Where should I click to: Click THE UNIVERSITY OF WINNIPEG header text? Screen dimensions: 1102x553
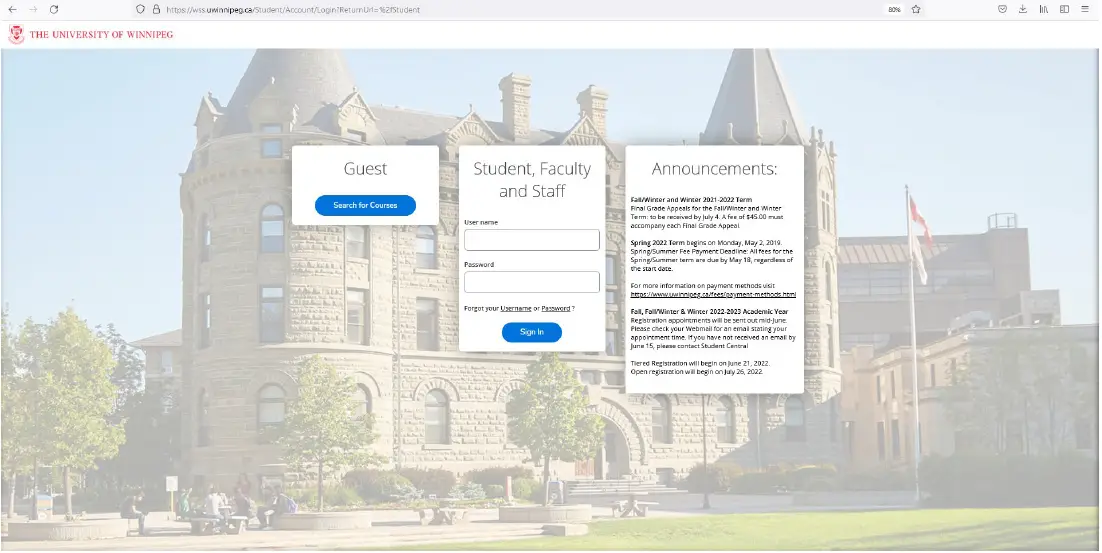(101, 34)
